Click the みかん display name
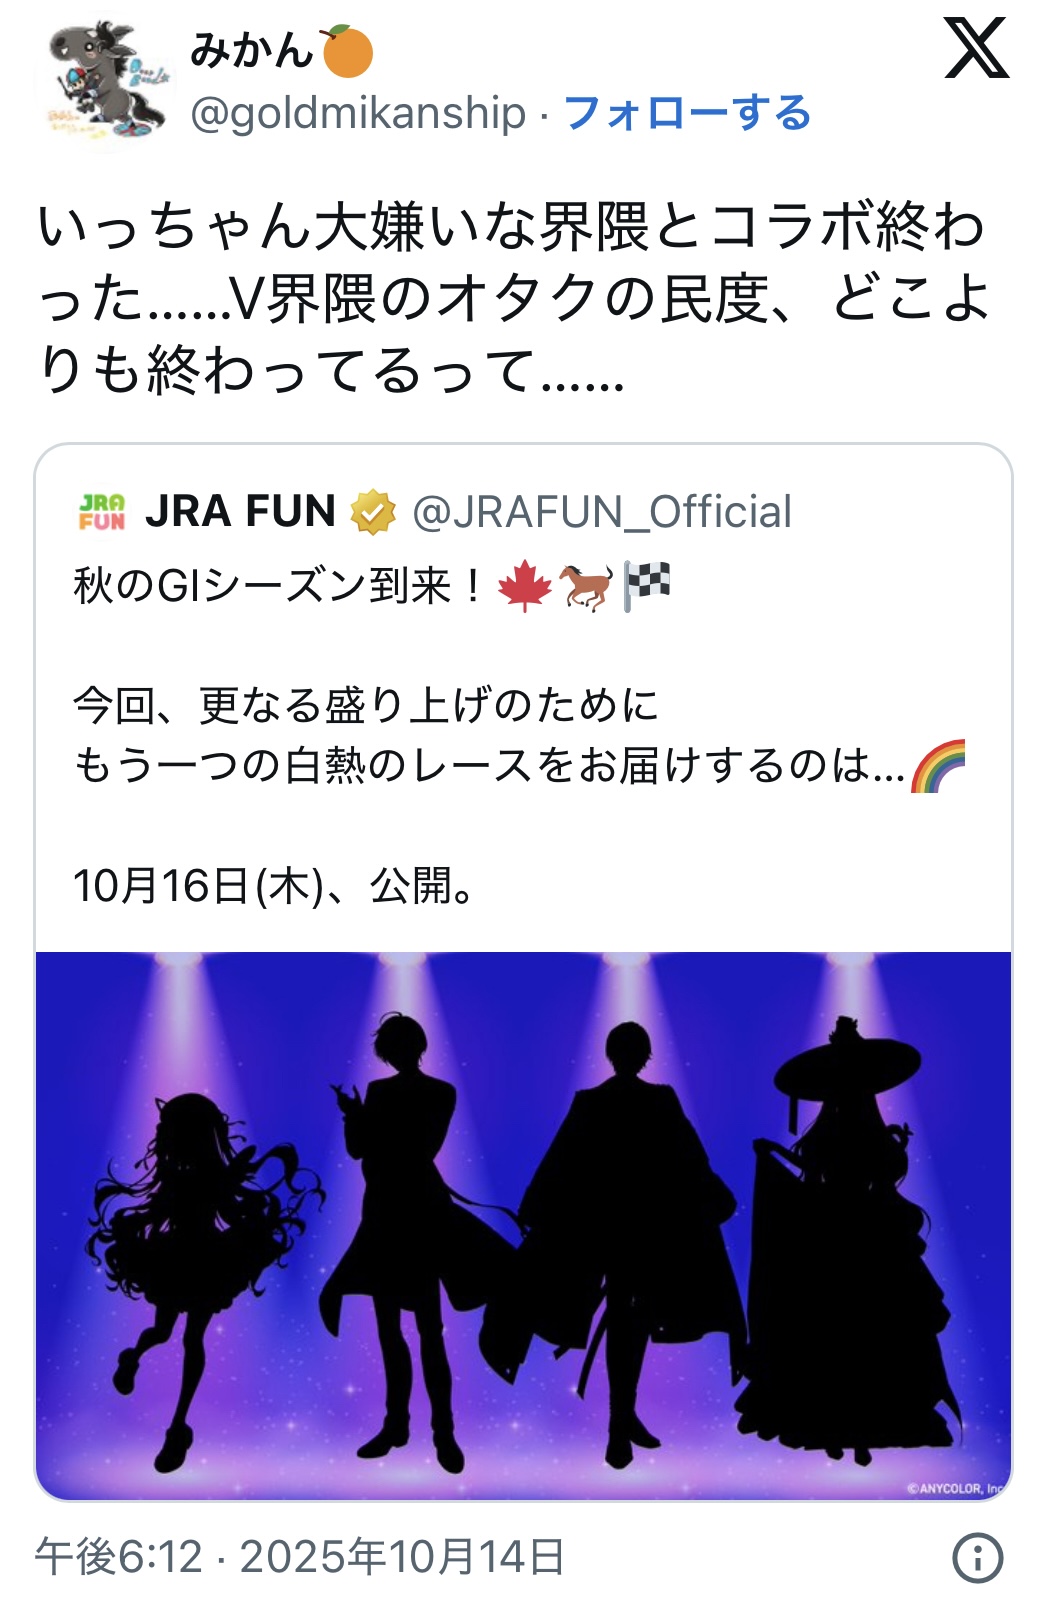Image resolution: width=1053 pixels, height=1597 pixels. point(252,50)
